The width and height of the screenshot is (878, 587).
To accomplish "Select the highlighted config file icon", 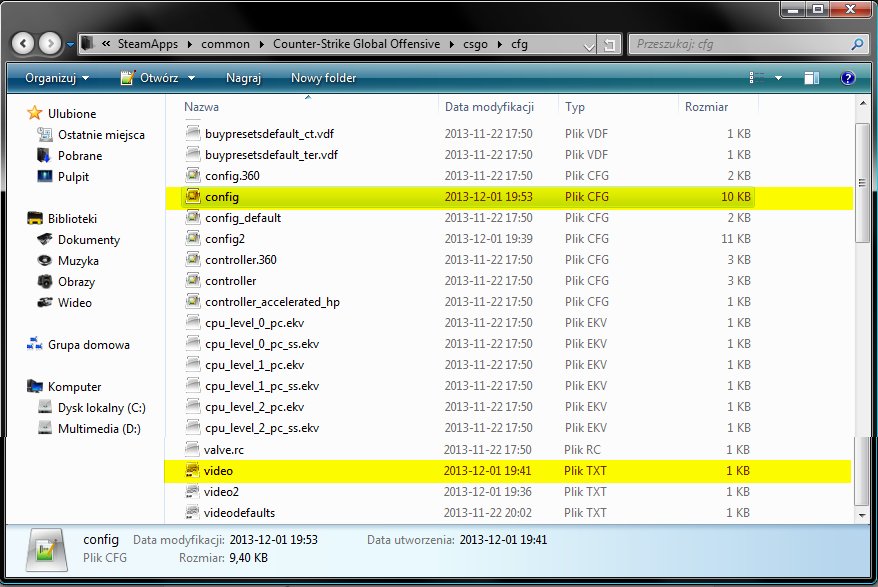I will pos(193,196).
